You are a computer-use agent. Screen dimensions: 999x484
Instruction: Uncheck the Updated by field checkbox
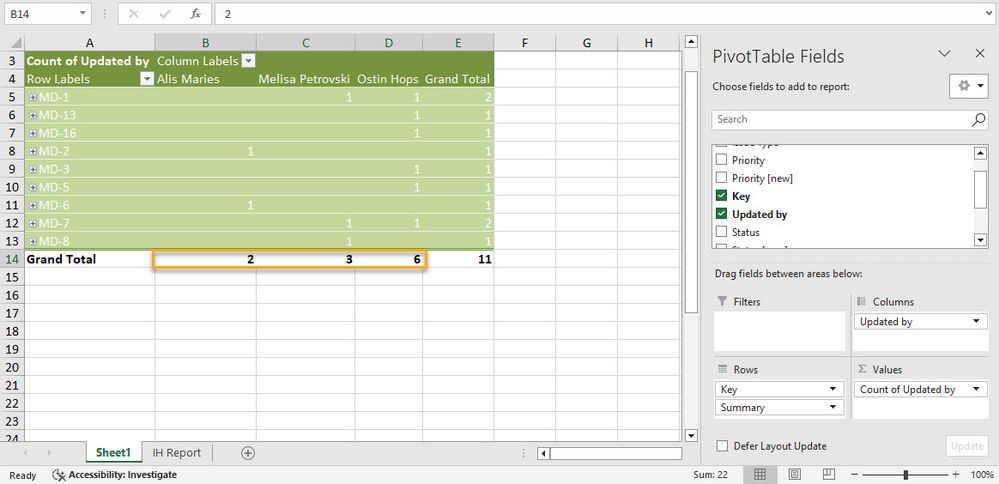click(722, 214)
